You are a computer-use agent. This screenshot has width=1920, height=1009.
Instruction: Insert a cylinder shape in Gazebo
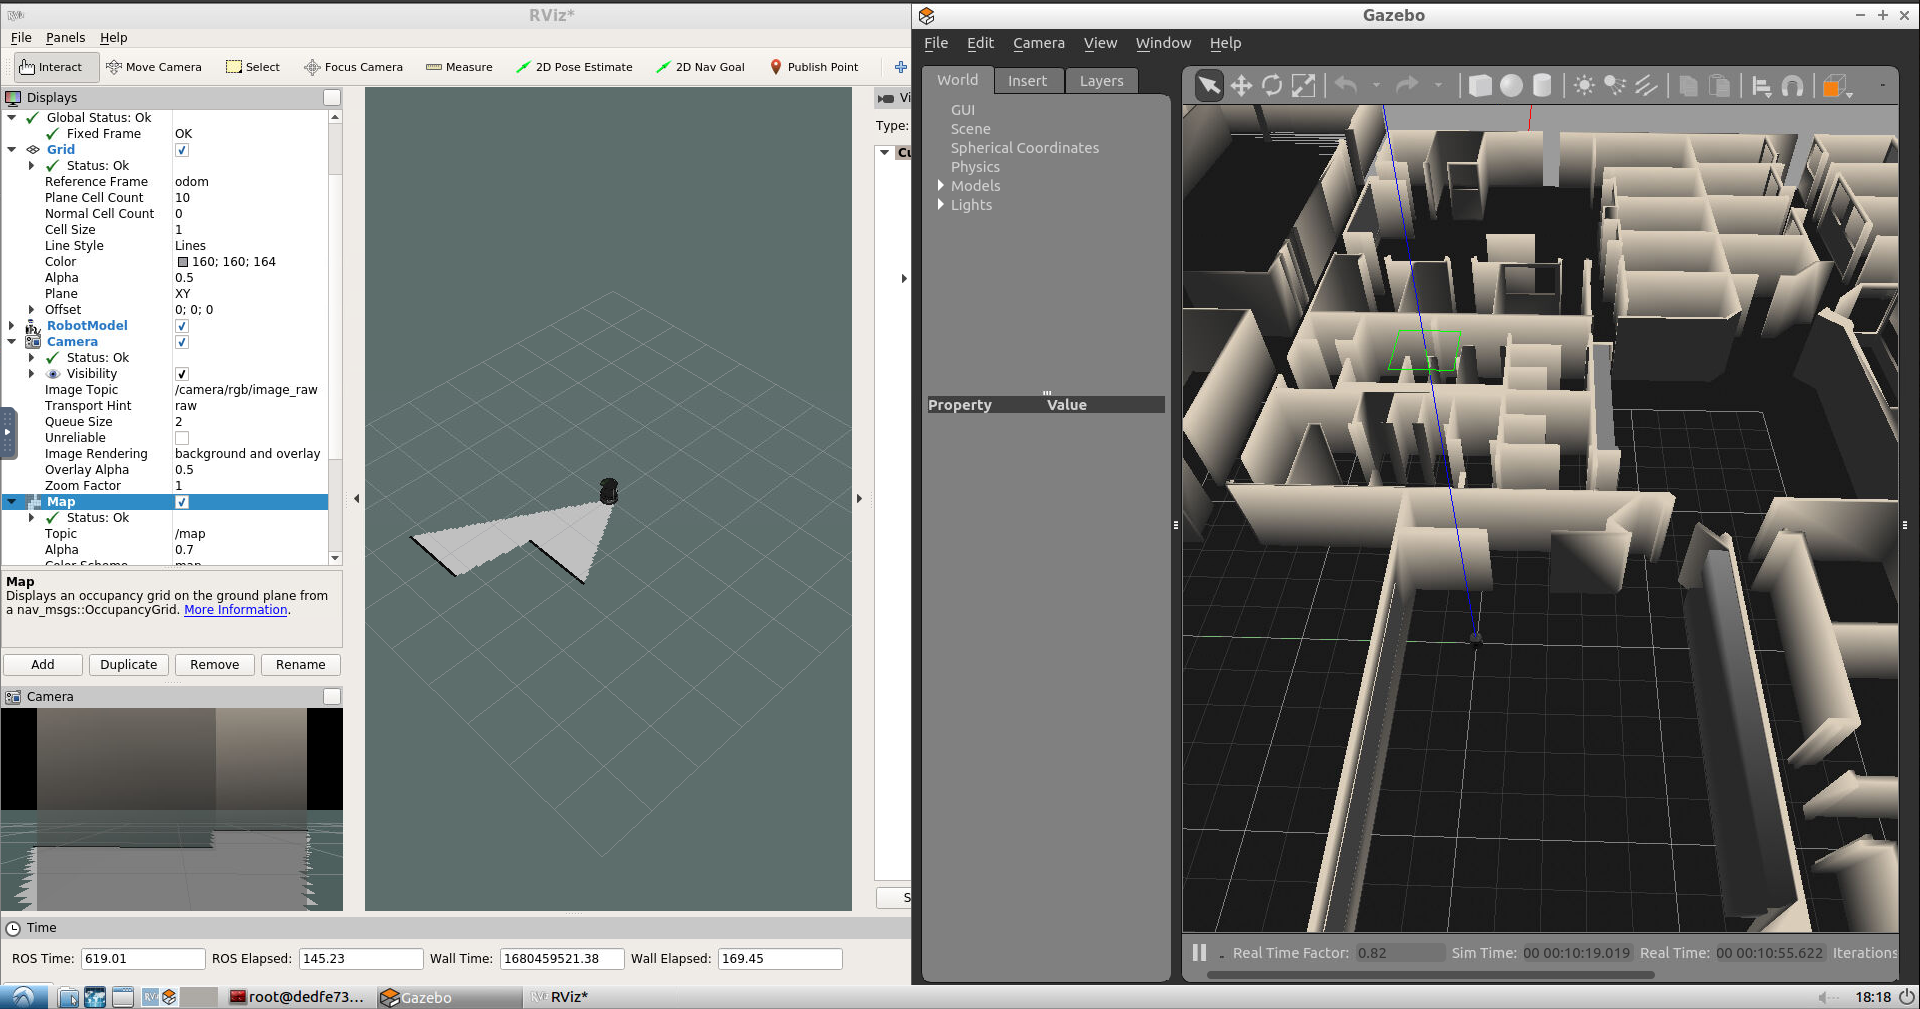[x=1542, y=85]
